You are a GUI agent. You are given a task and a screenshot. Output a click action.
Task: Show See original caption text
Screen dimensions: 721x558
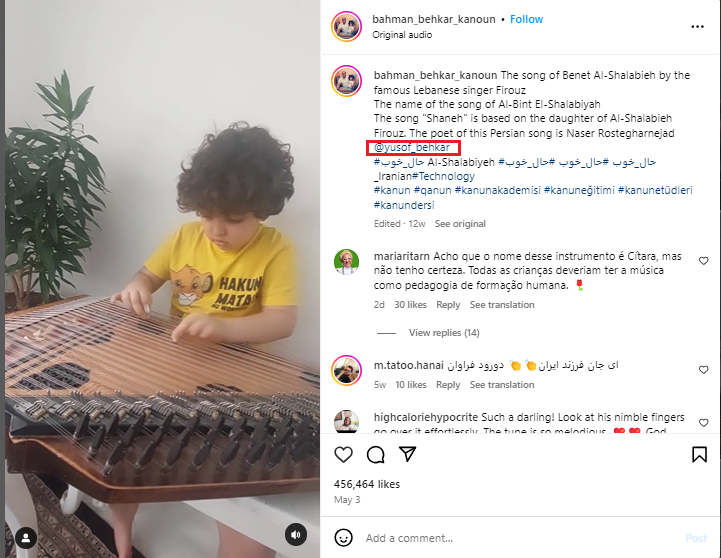coord(460,224)
